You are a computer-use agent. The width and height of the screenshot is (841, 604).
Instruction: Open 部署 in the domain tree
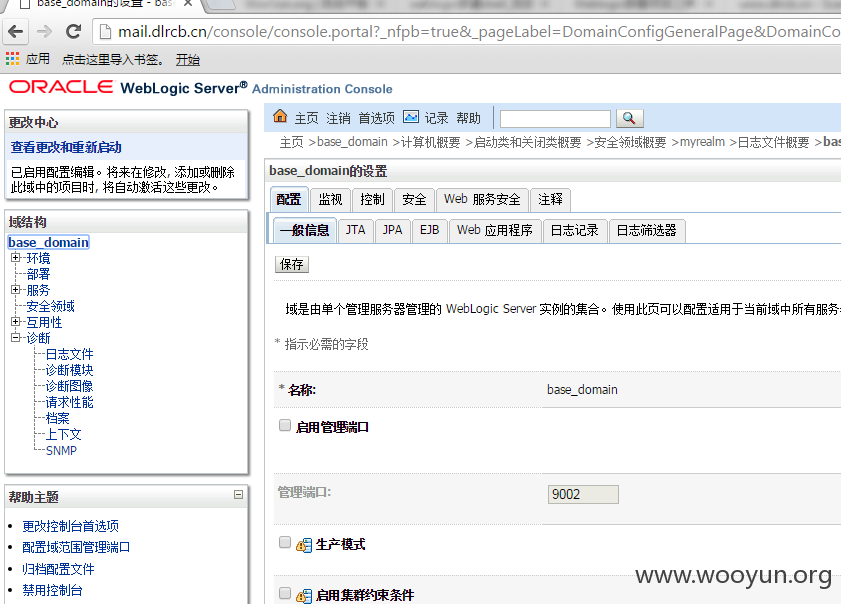pos(38,274)
